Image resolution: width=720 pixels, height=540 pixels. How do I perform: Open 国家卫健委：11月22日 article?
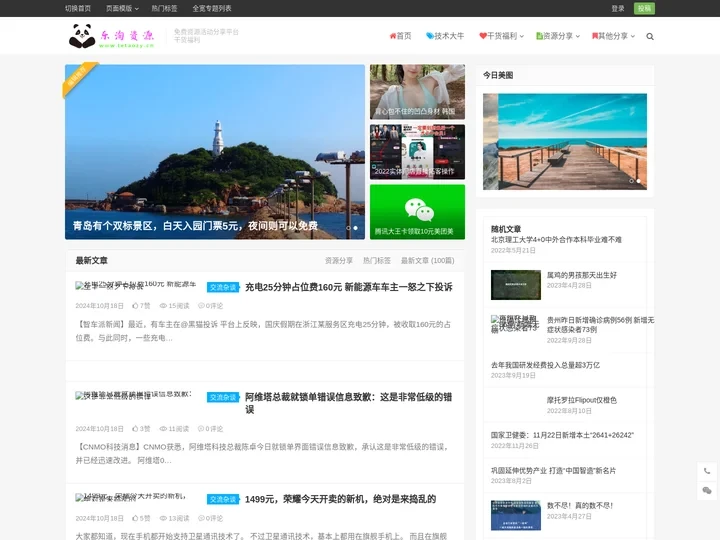(x=562, y=435)
